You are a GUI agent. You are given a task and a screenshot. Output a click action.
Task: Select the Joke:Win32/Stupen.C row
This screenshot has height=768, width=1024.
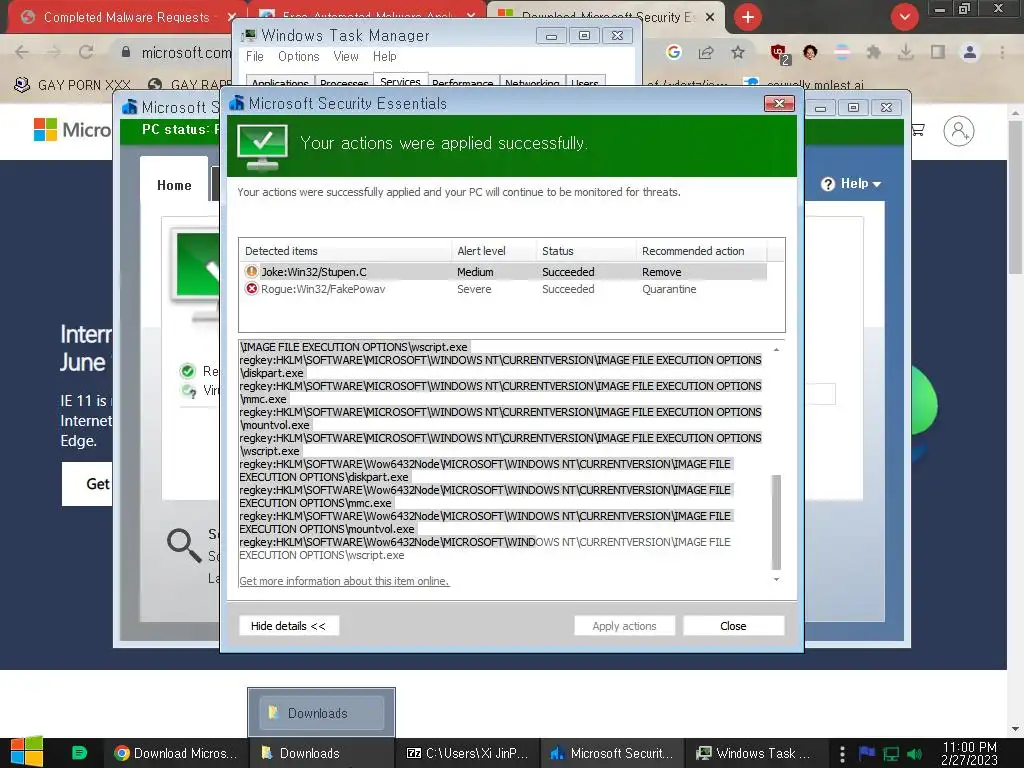point(503,272)
